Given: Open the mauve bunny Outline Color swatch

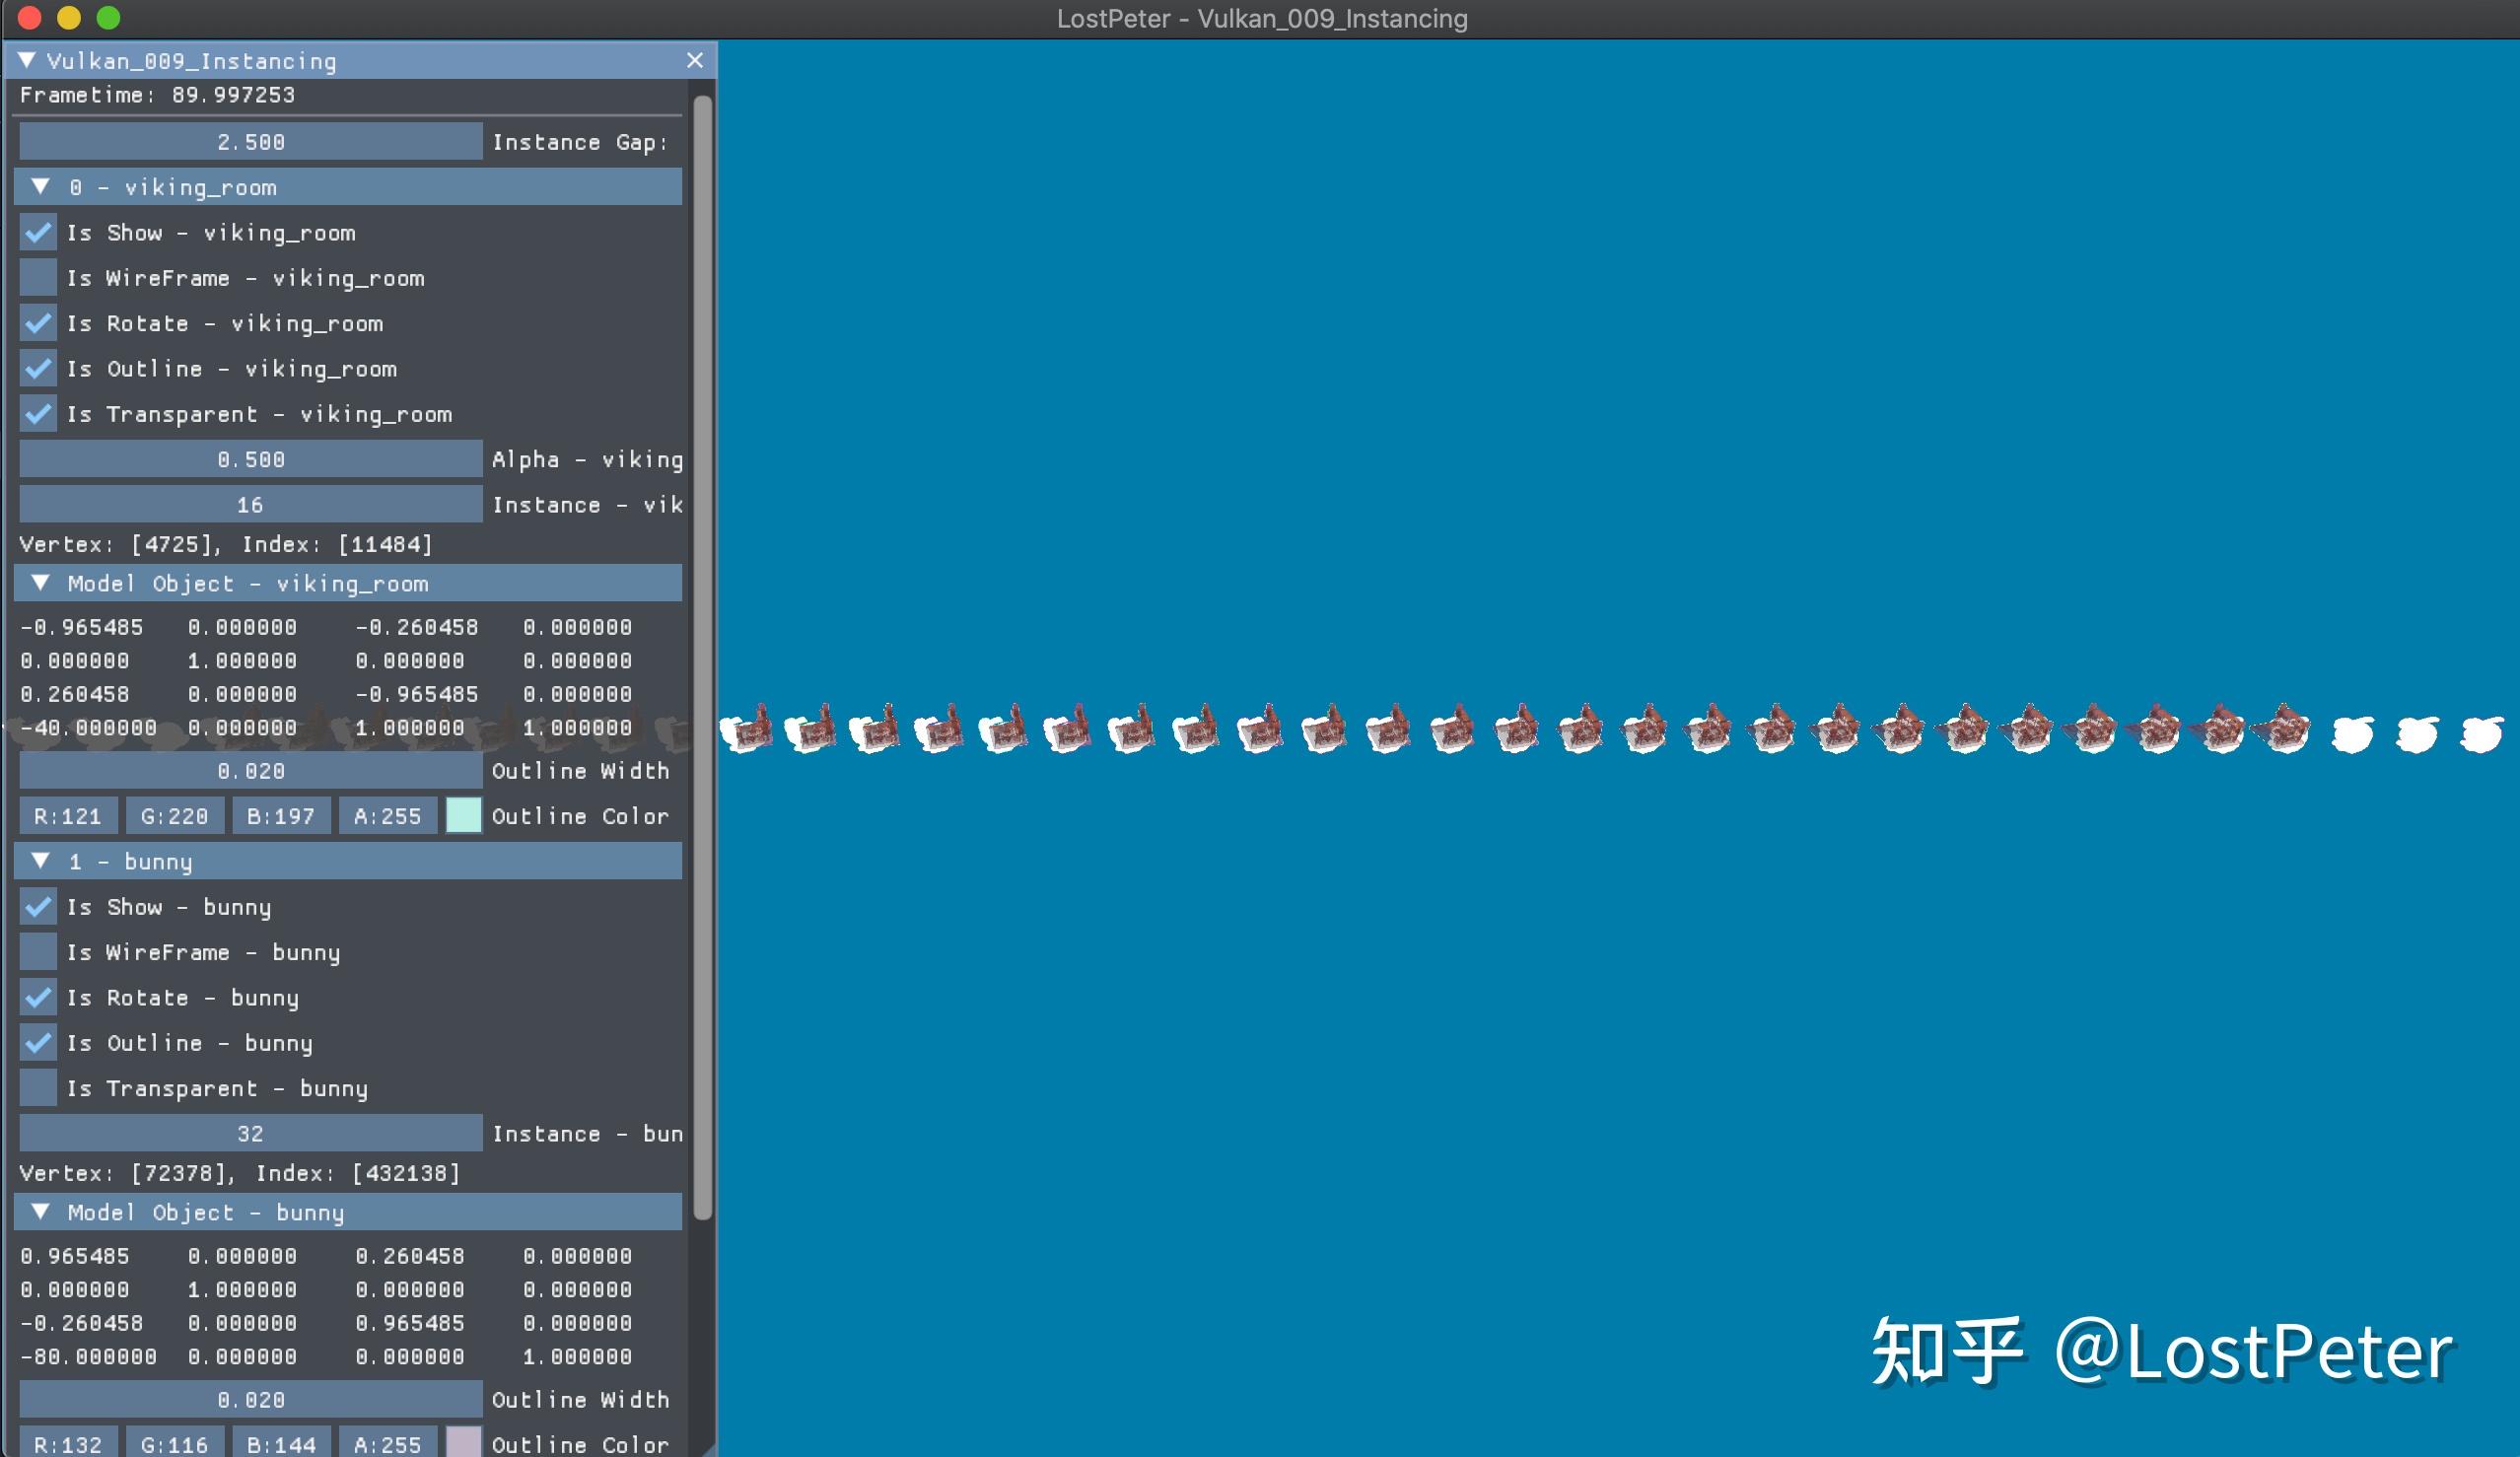Looking at the screenshot, I should point(464,1443).
